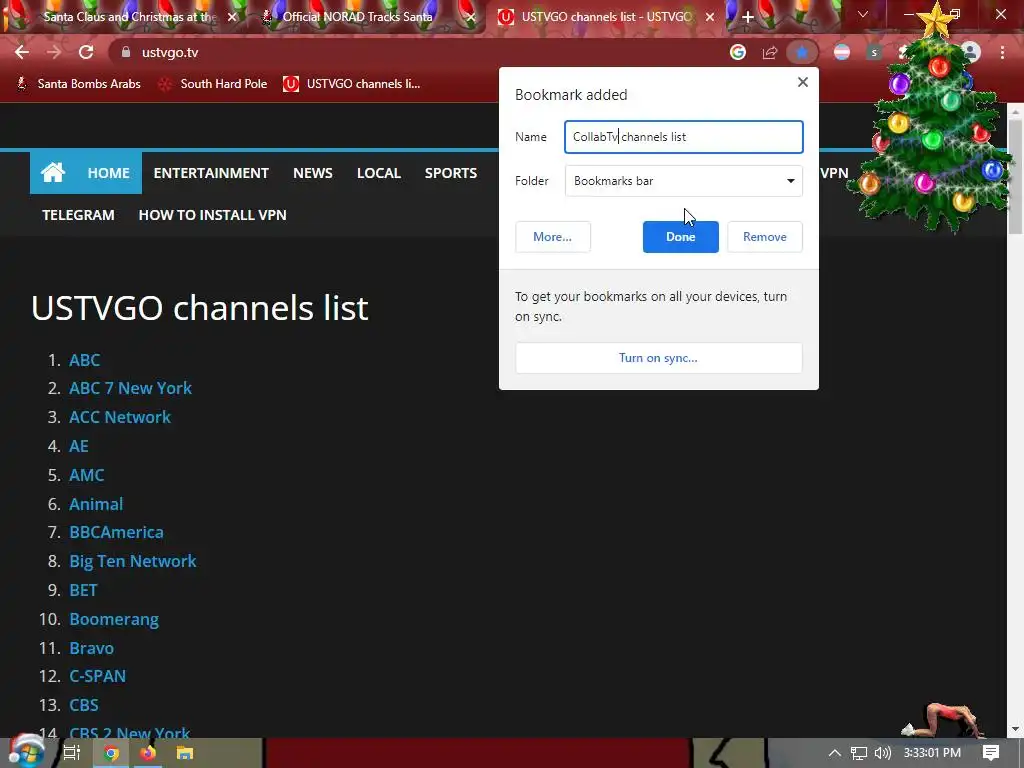This screenshot has width=1024, height=768.
Task: Launch Firefox from the taskbar
Action: tap(148, 753)
